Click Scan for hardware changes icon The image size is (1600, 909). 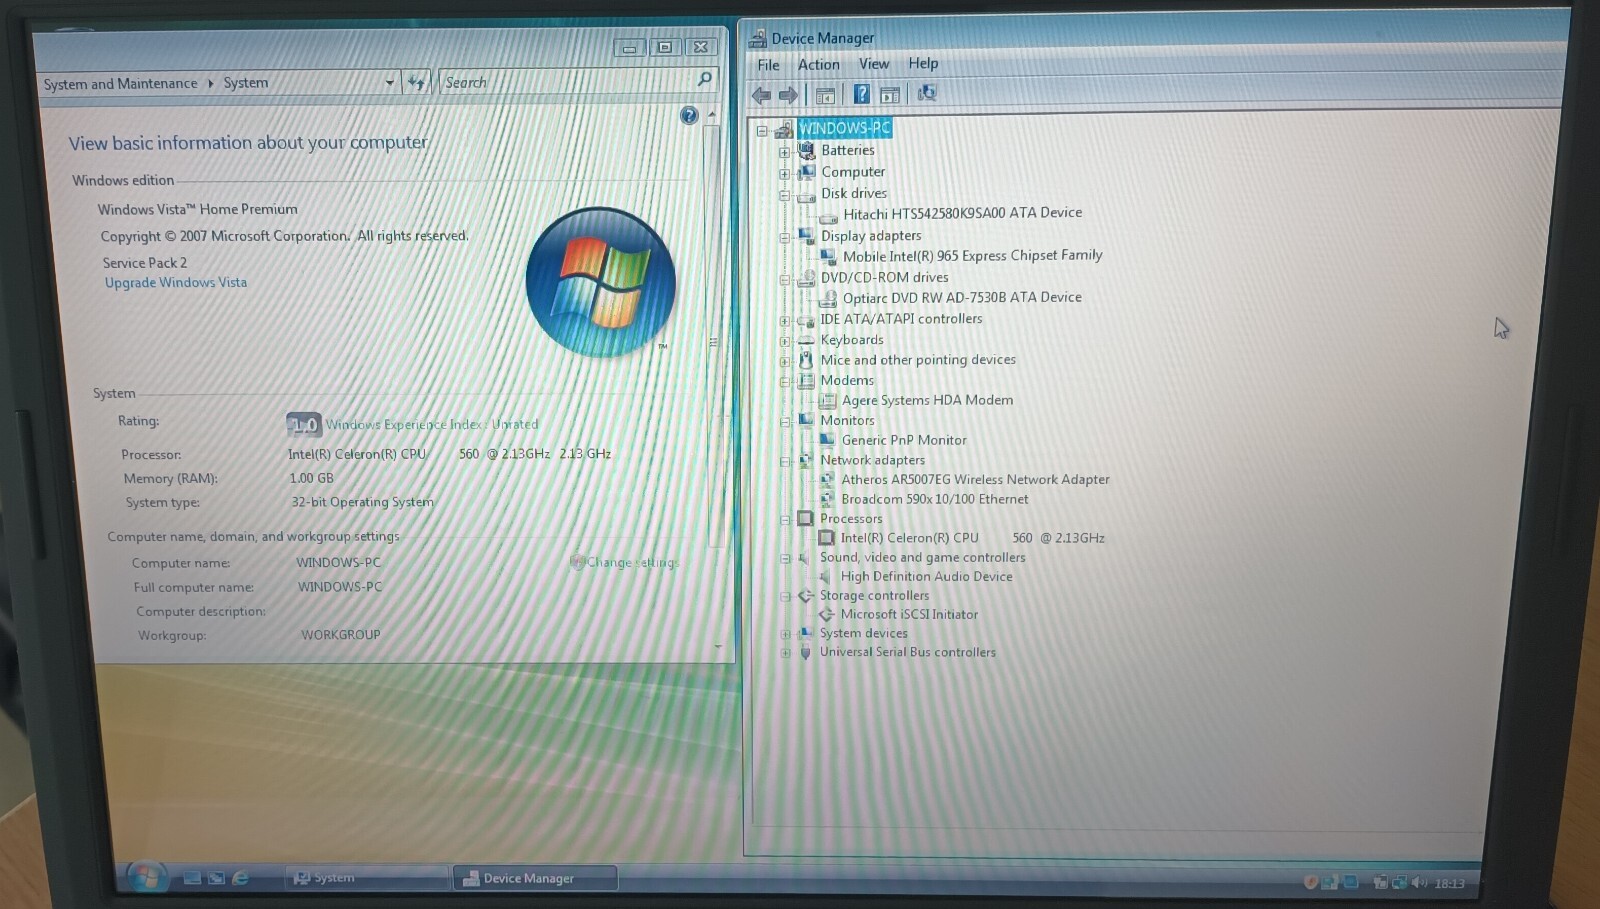coord(927,93)
